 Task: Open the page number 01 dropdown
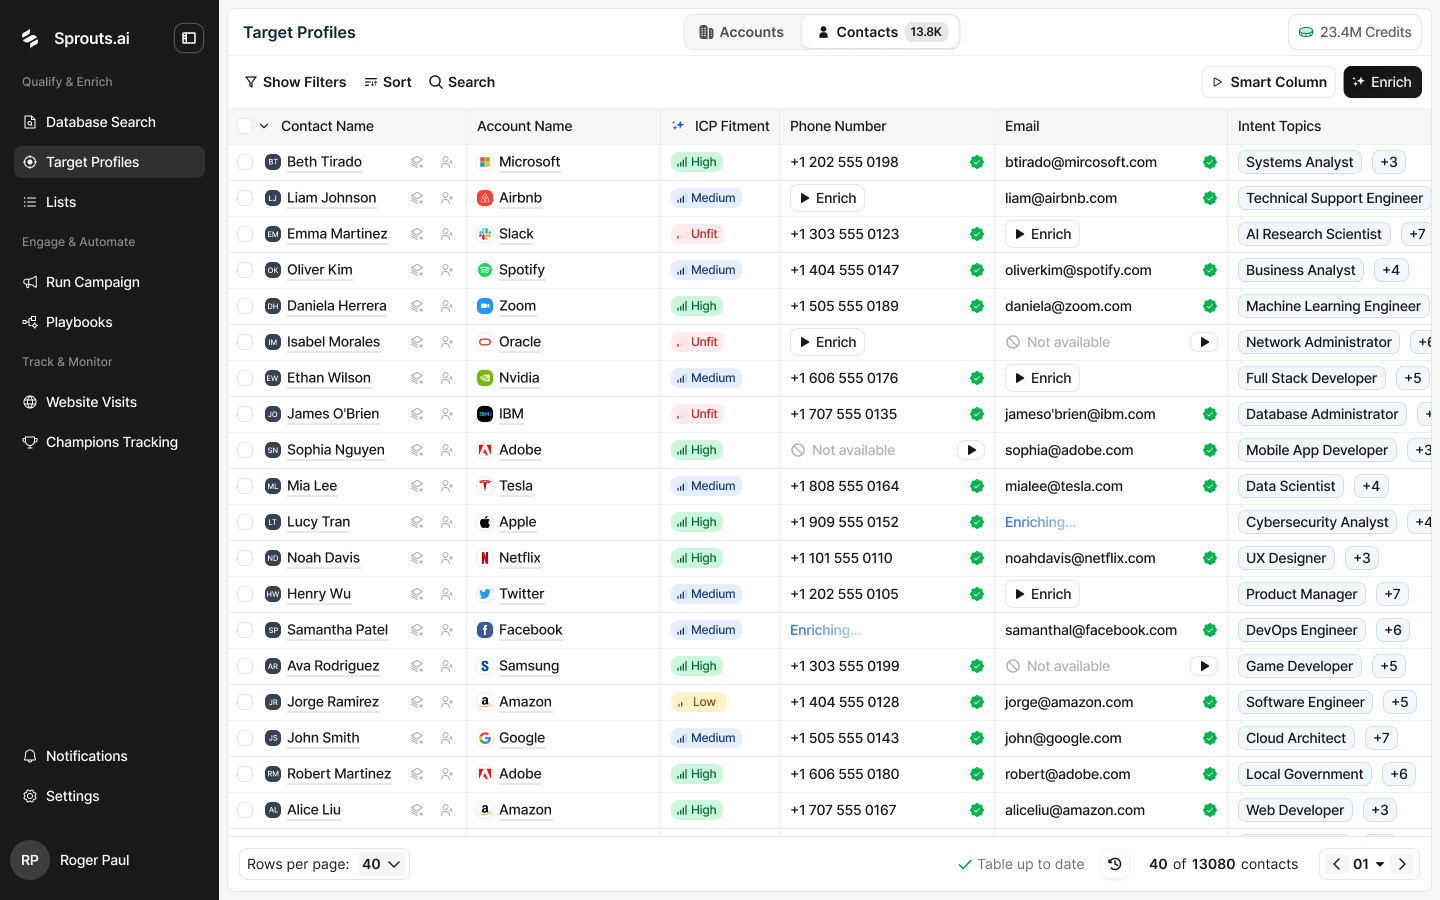pyautogui.click(x=1368, y=864)
